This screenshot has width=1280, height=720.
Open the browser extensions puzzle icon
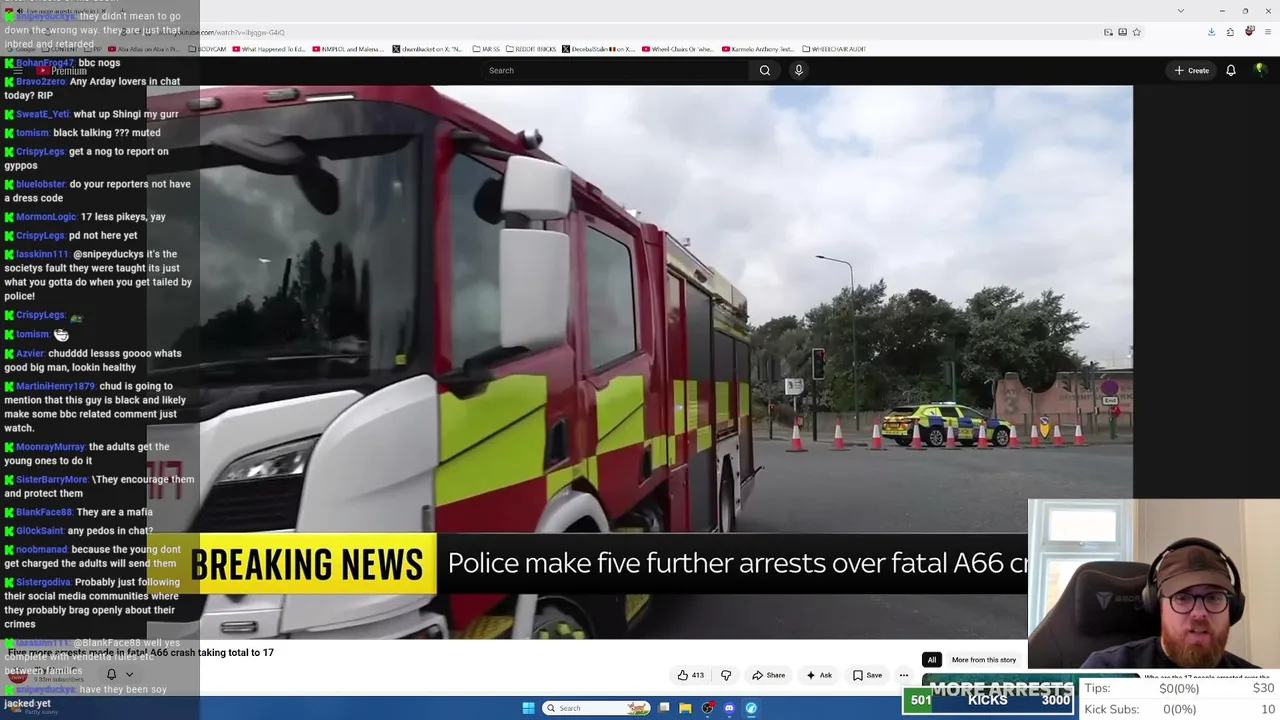(x=1230, y=32)
